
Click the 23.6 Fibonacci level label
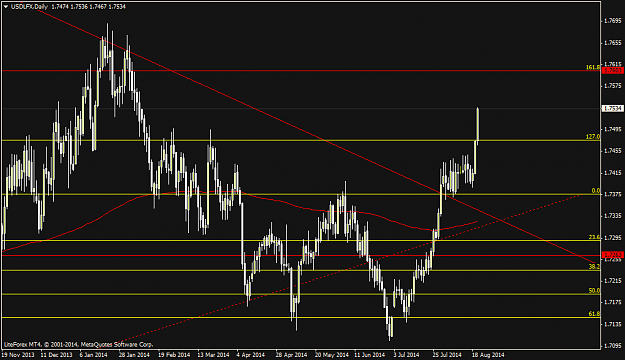click(594, 237)
